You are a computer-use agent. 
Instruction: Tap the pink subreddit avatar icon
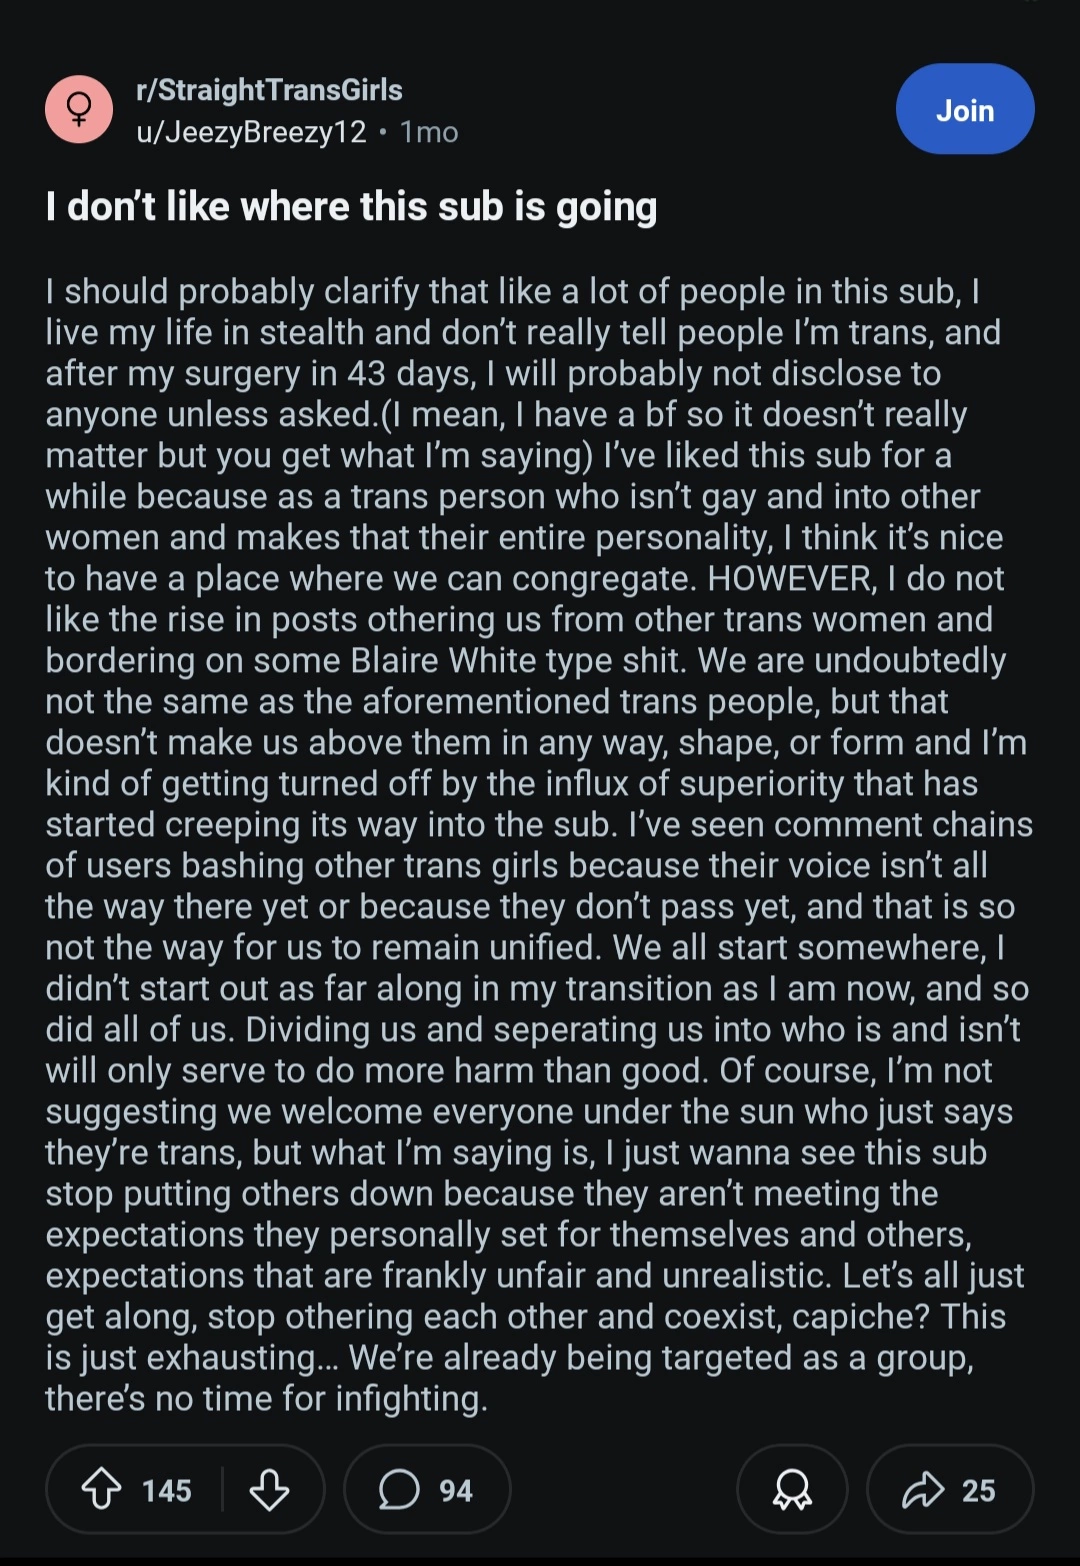tap(79, 109)
